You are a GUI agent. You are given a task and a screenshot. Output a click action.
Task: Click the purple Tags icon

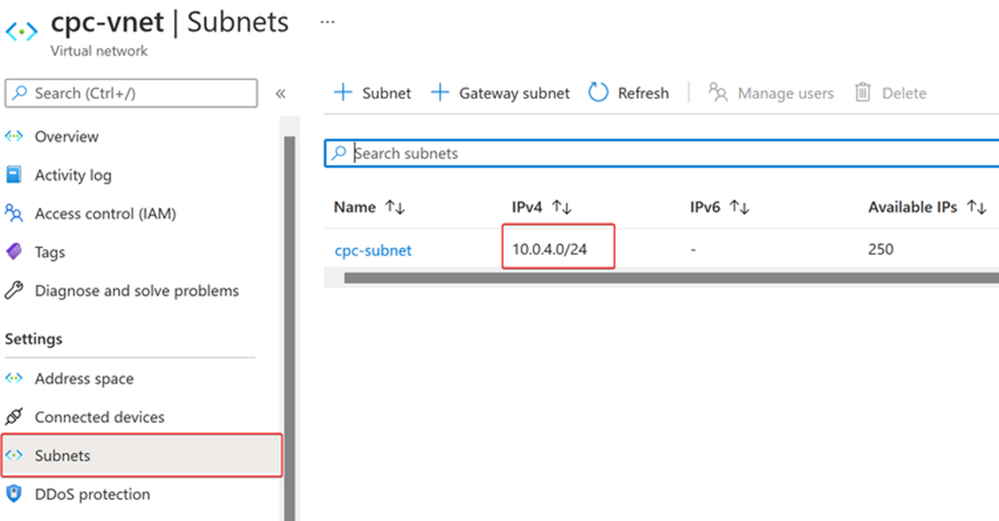coord(13,252)
